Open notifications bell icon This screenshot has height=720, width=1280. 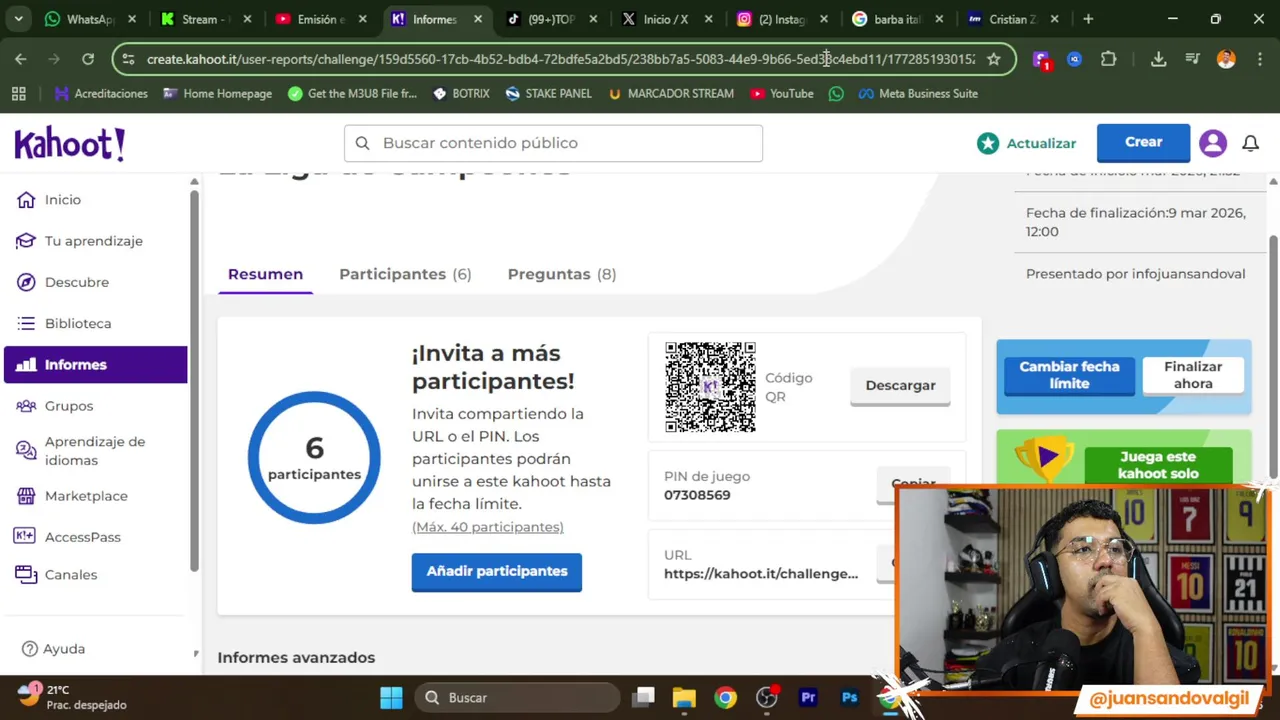[x=1250, y=144]
